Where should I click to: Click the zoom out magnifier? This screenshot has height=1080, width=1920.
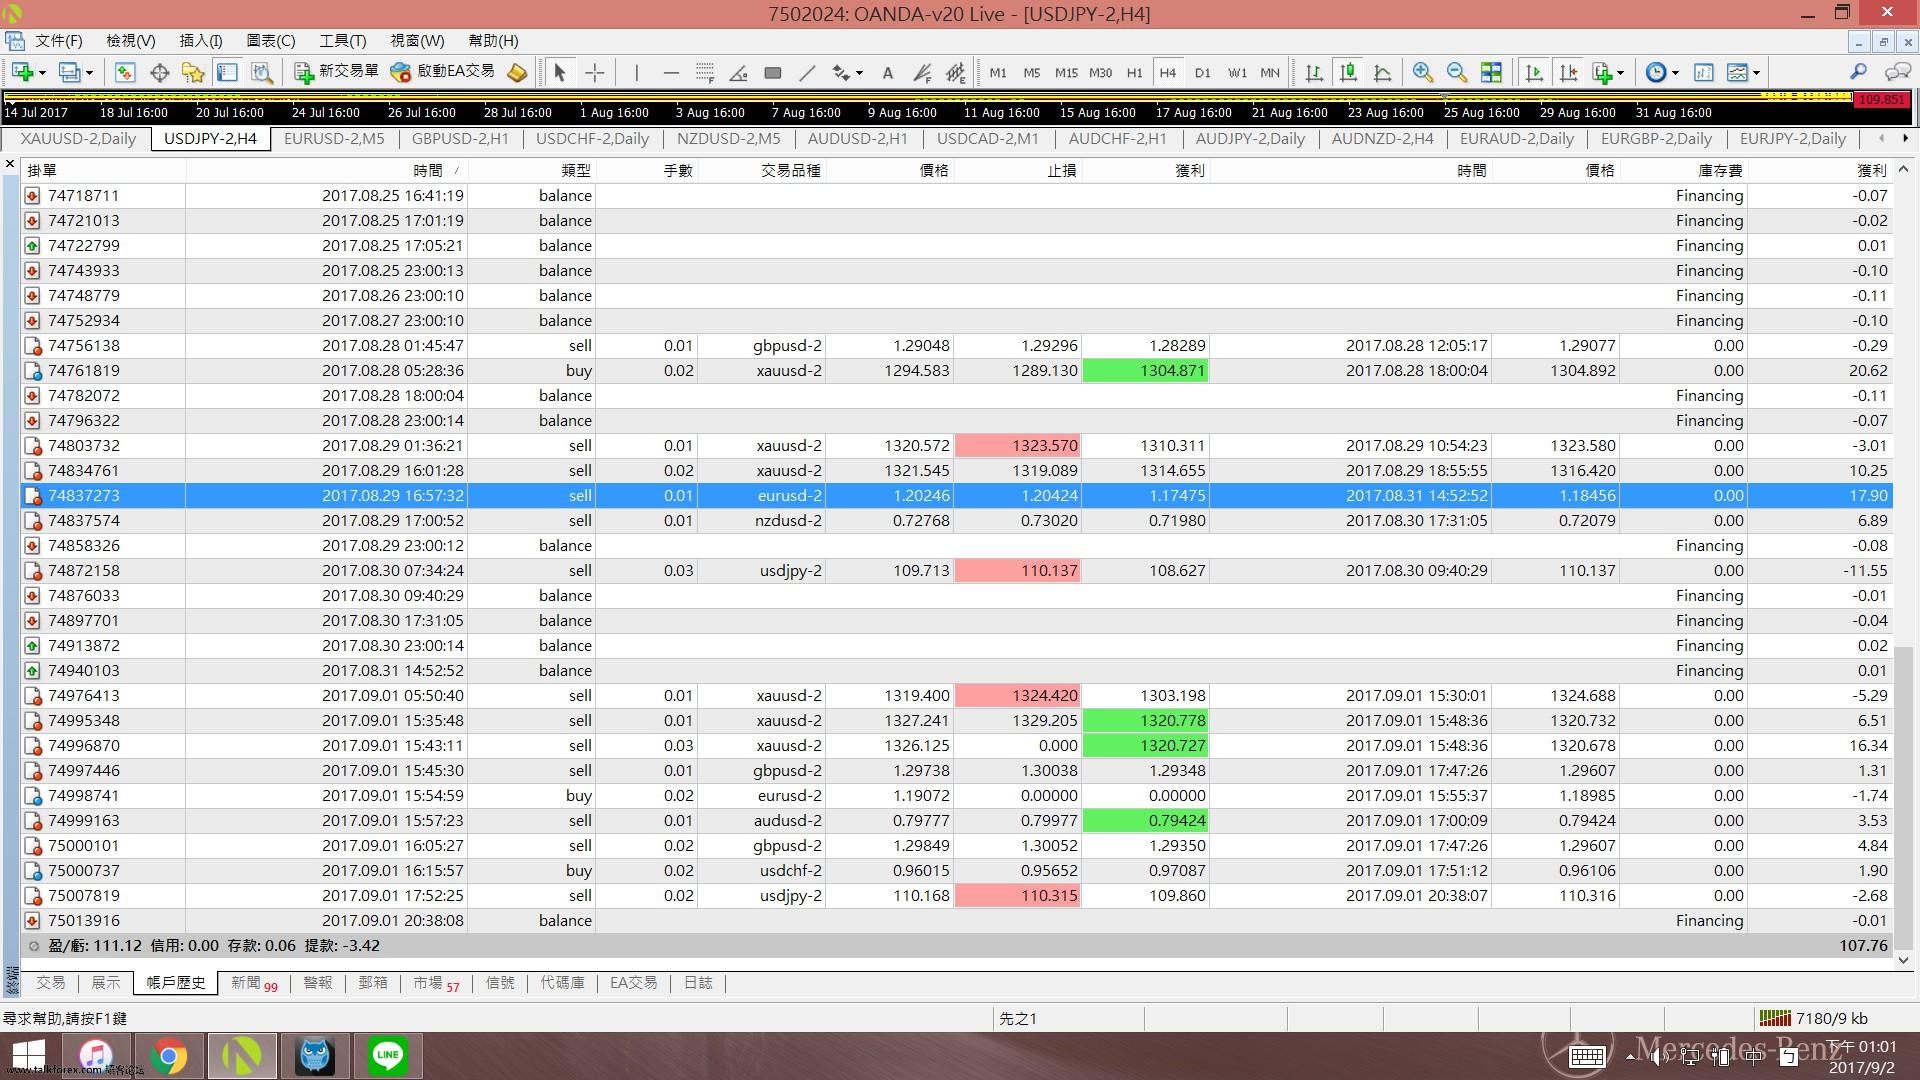(1456, 72)
